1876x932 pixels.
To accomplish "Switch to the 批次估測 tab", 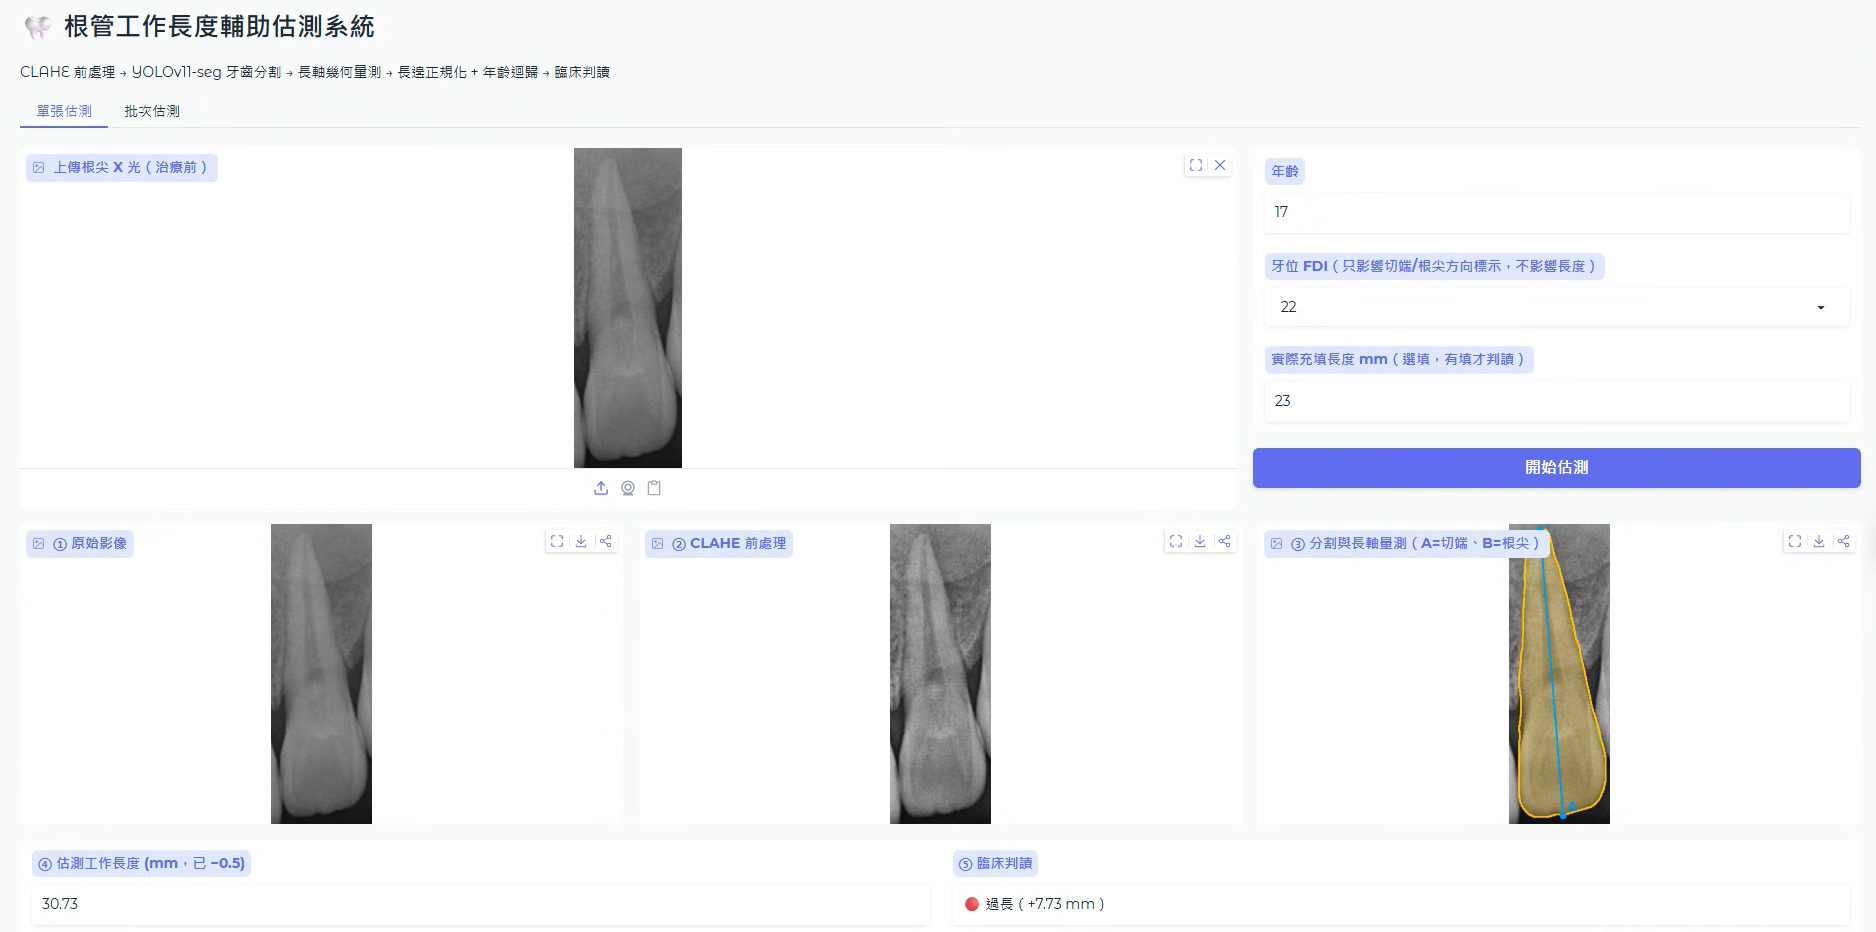I will [x=152, y=111].
